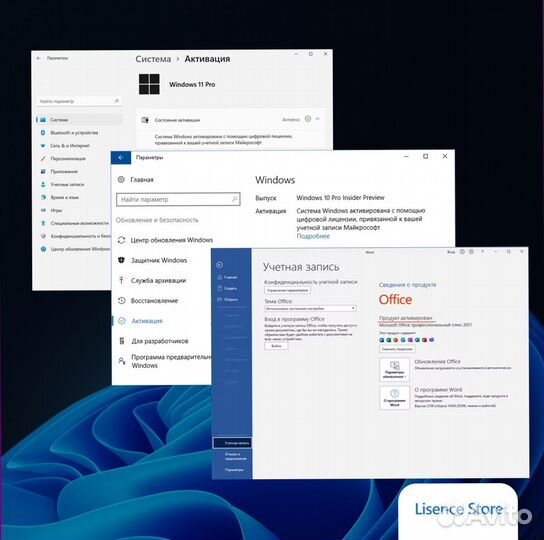
Task: Click Система breadcrumb in Windows 11 header
Action: (153, 59)
